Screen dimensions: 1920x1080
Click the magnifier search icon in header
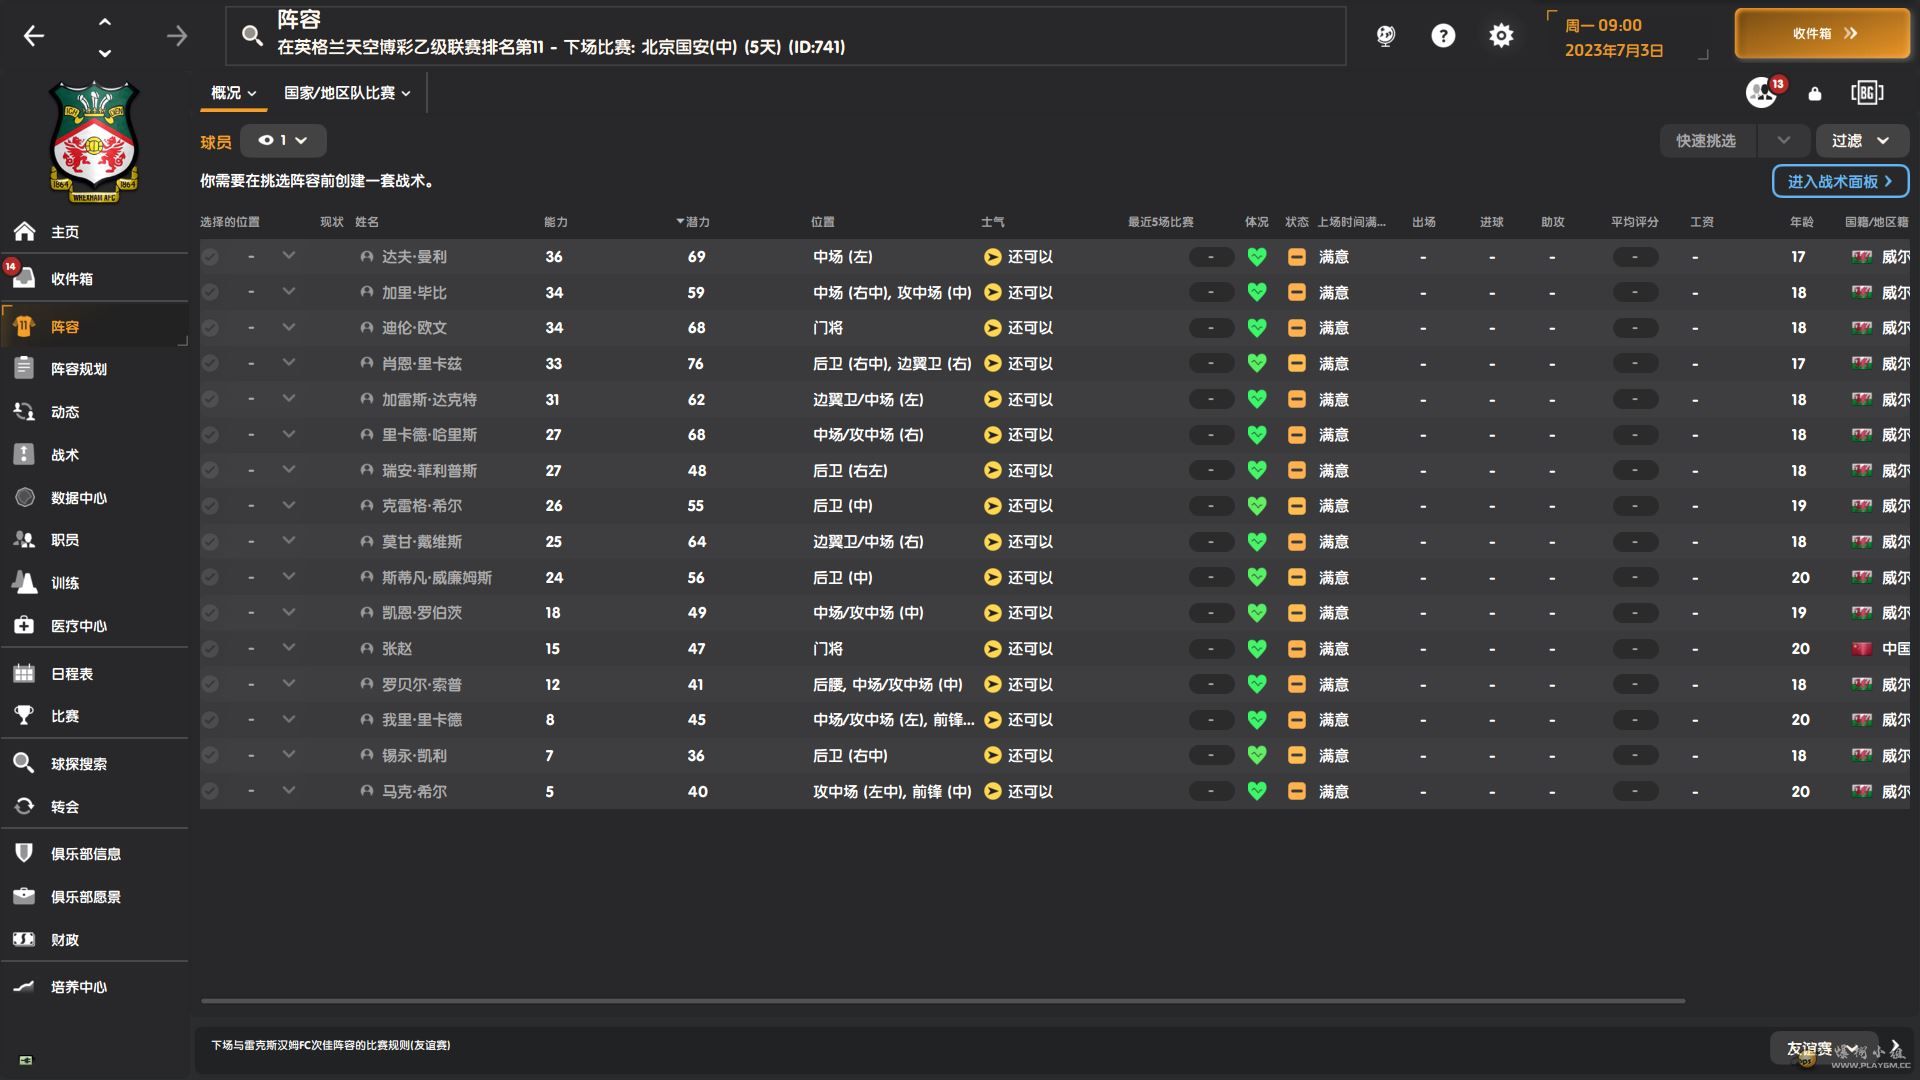(252, 36)
